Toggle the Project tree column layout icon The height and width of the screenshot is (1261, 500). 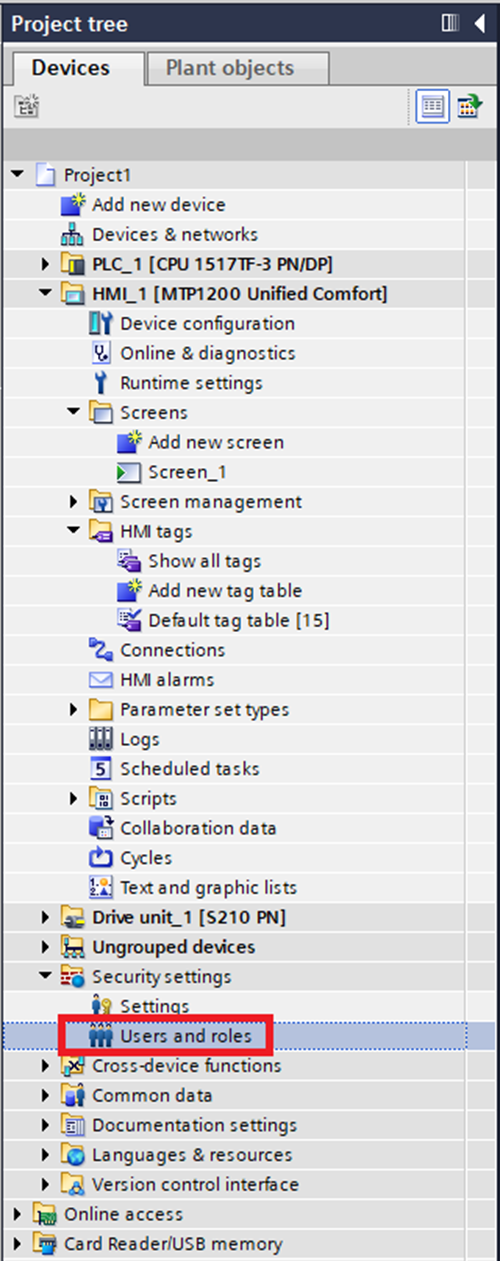click(449, 24)
